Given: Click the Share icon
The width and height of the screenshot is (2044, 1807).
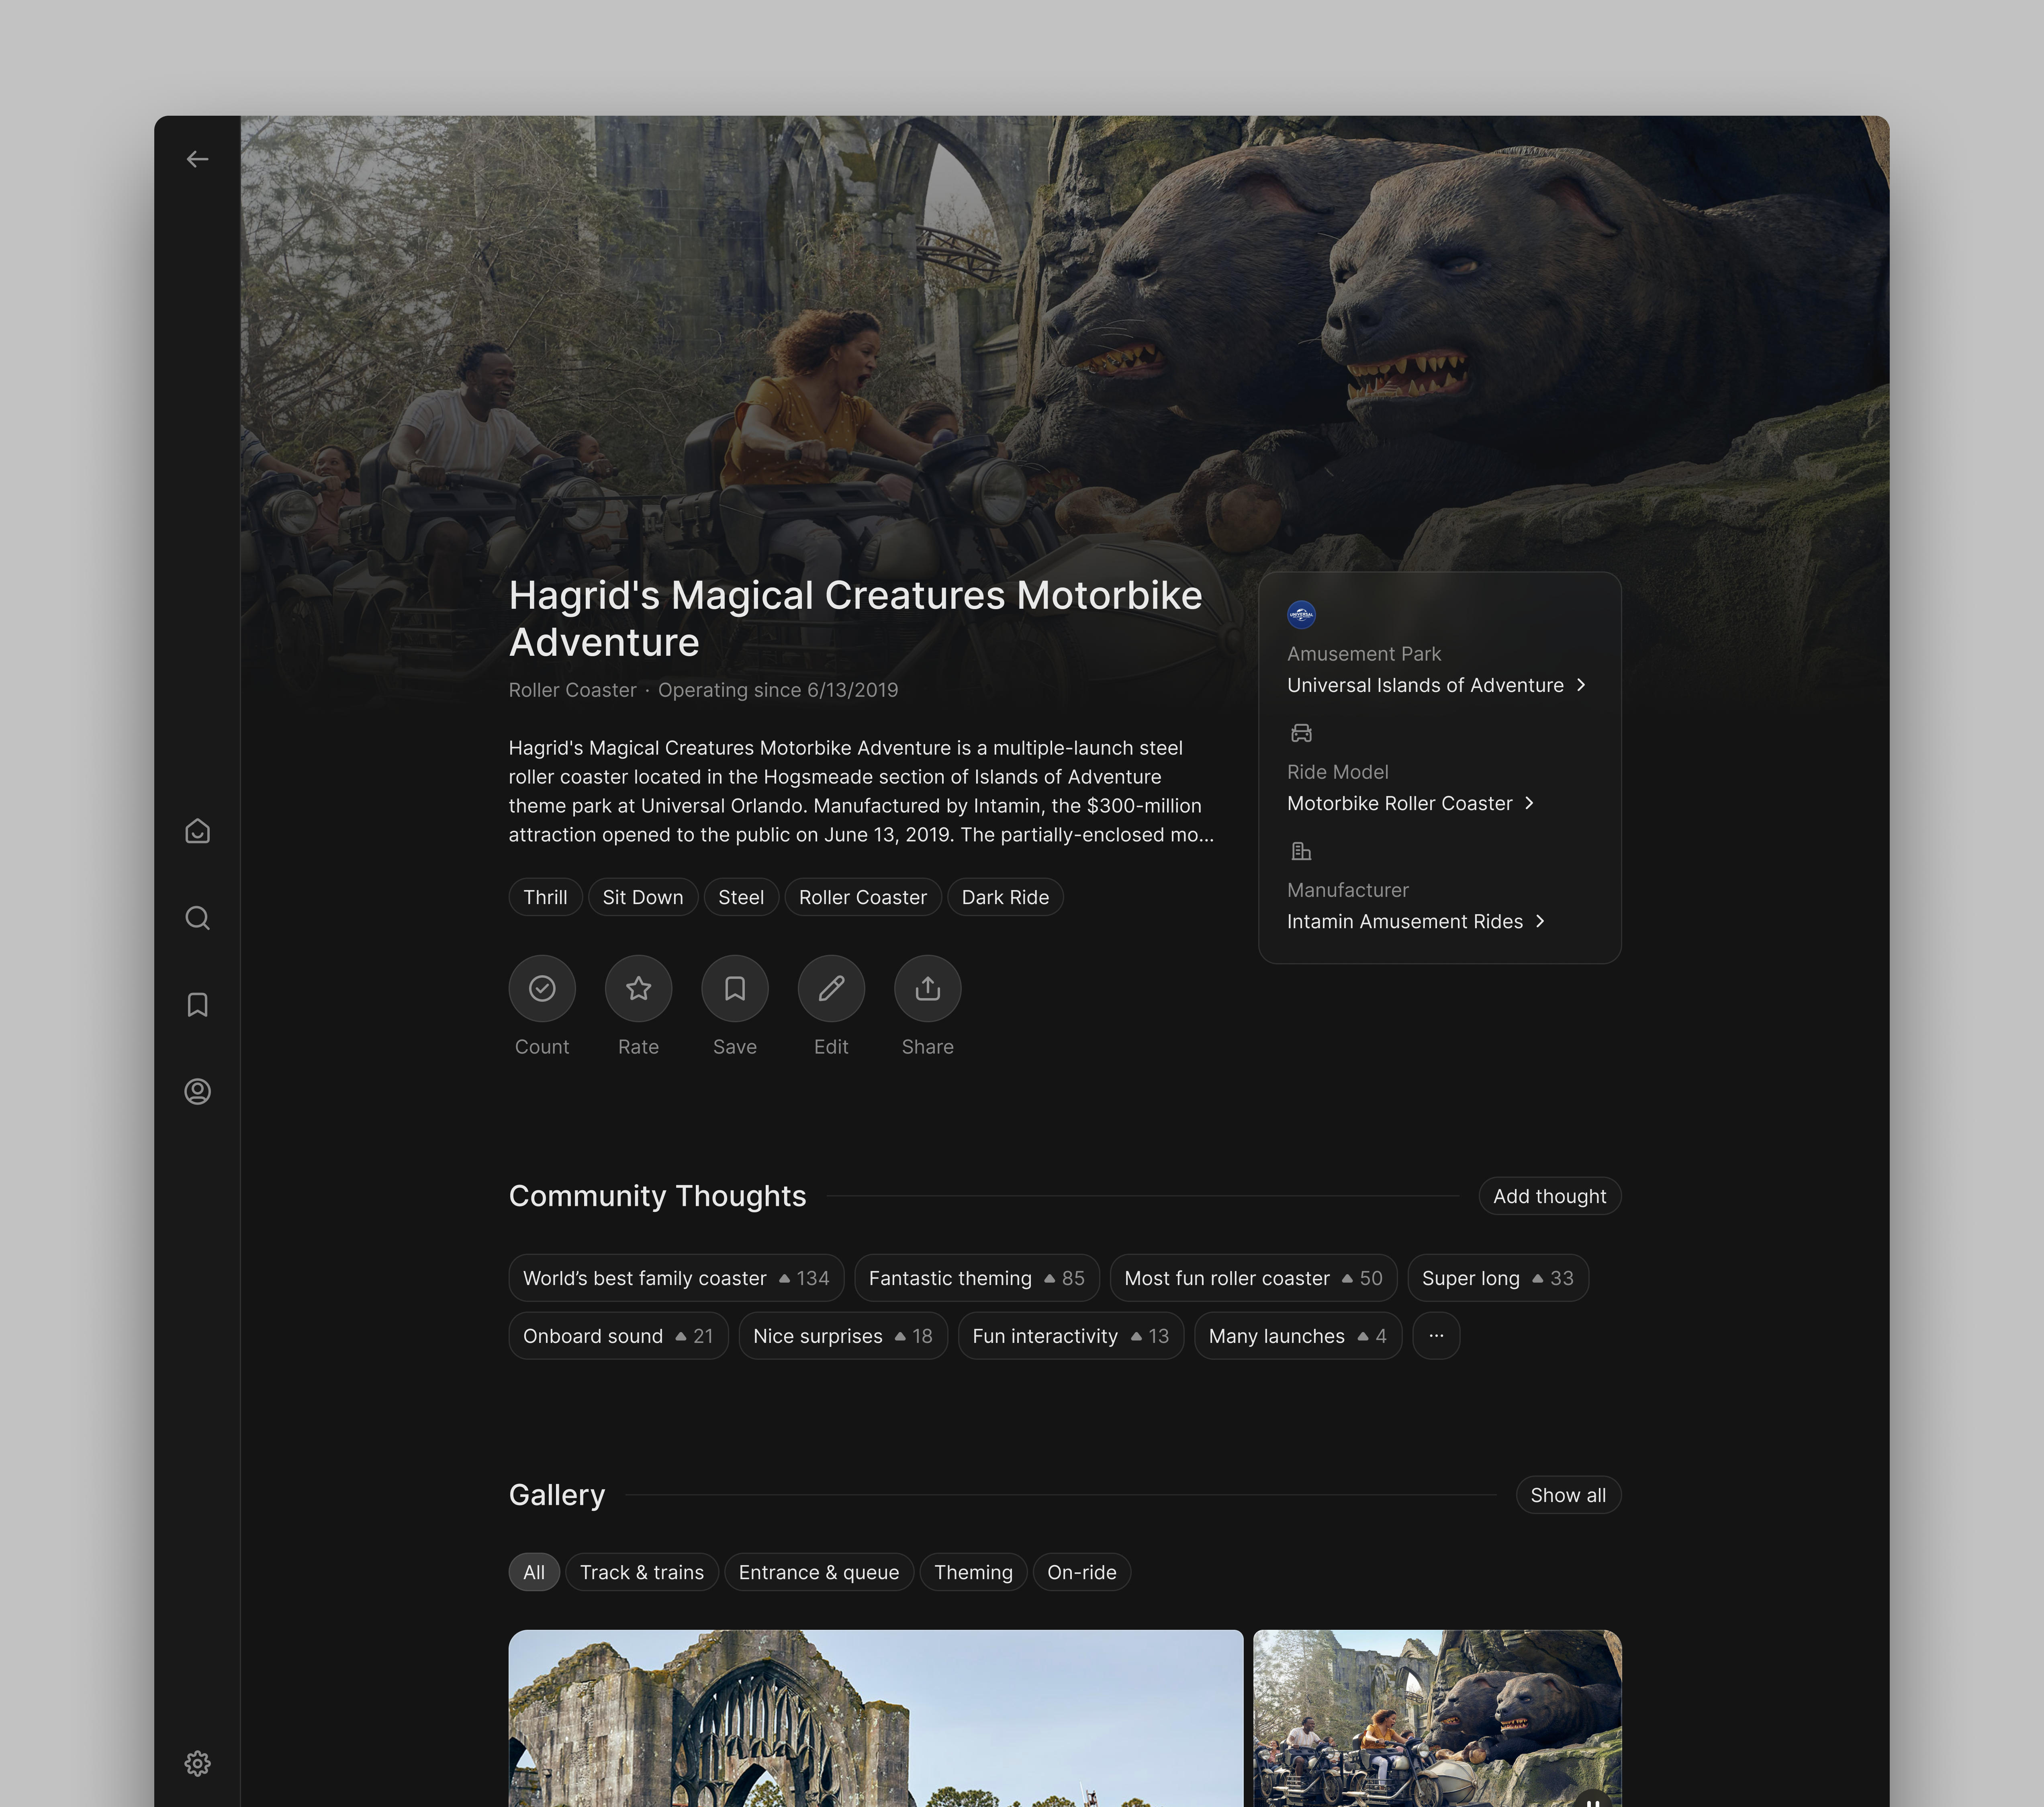Looking at the screenshot, I should (x=927, y=988).
